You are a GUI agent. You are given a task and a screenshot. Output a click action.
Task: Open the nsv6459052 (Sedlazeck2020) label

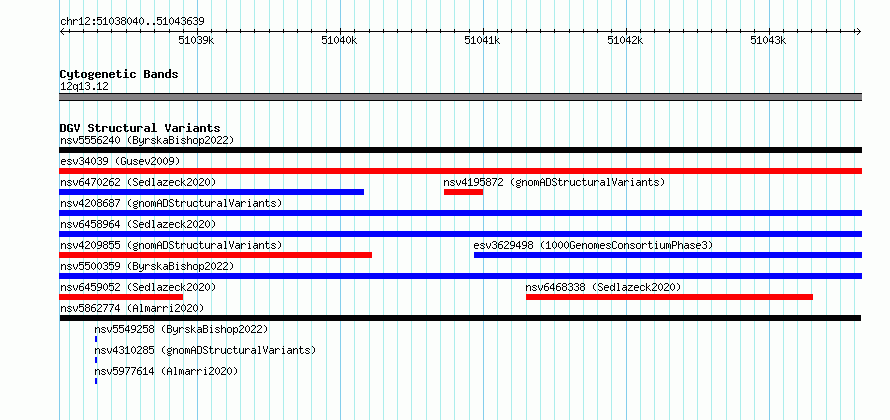click(138, 287)
